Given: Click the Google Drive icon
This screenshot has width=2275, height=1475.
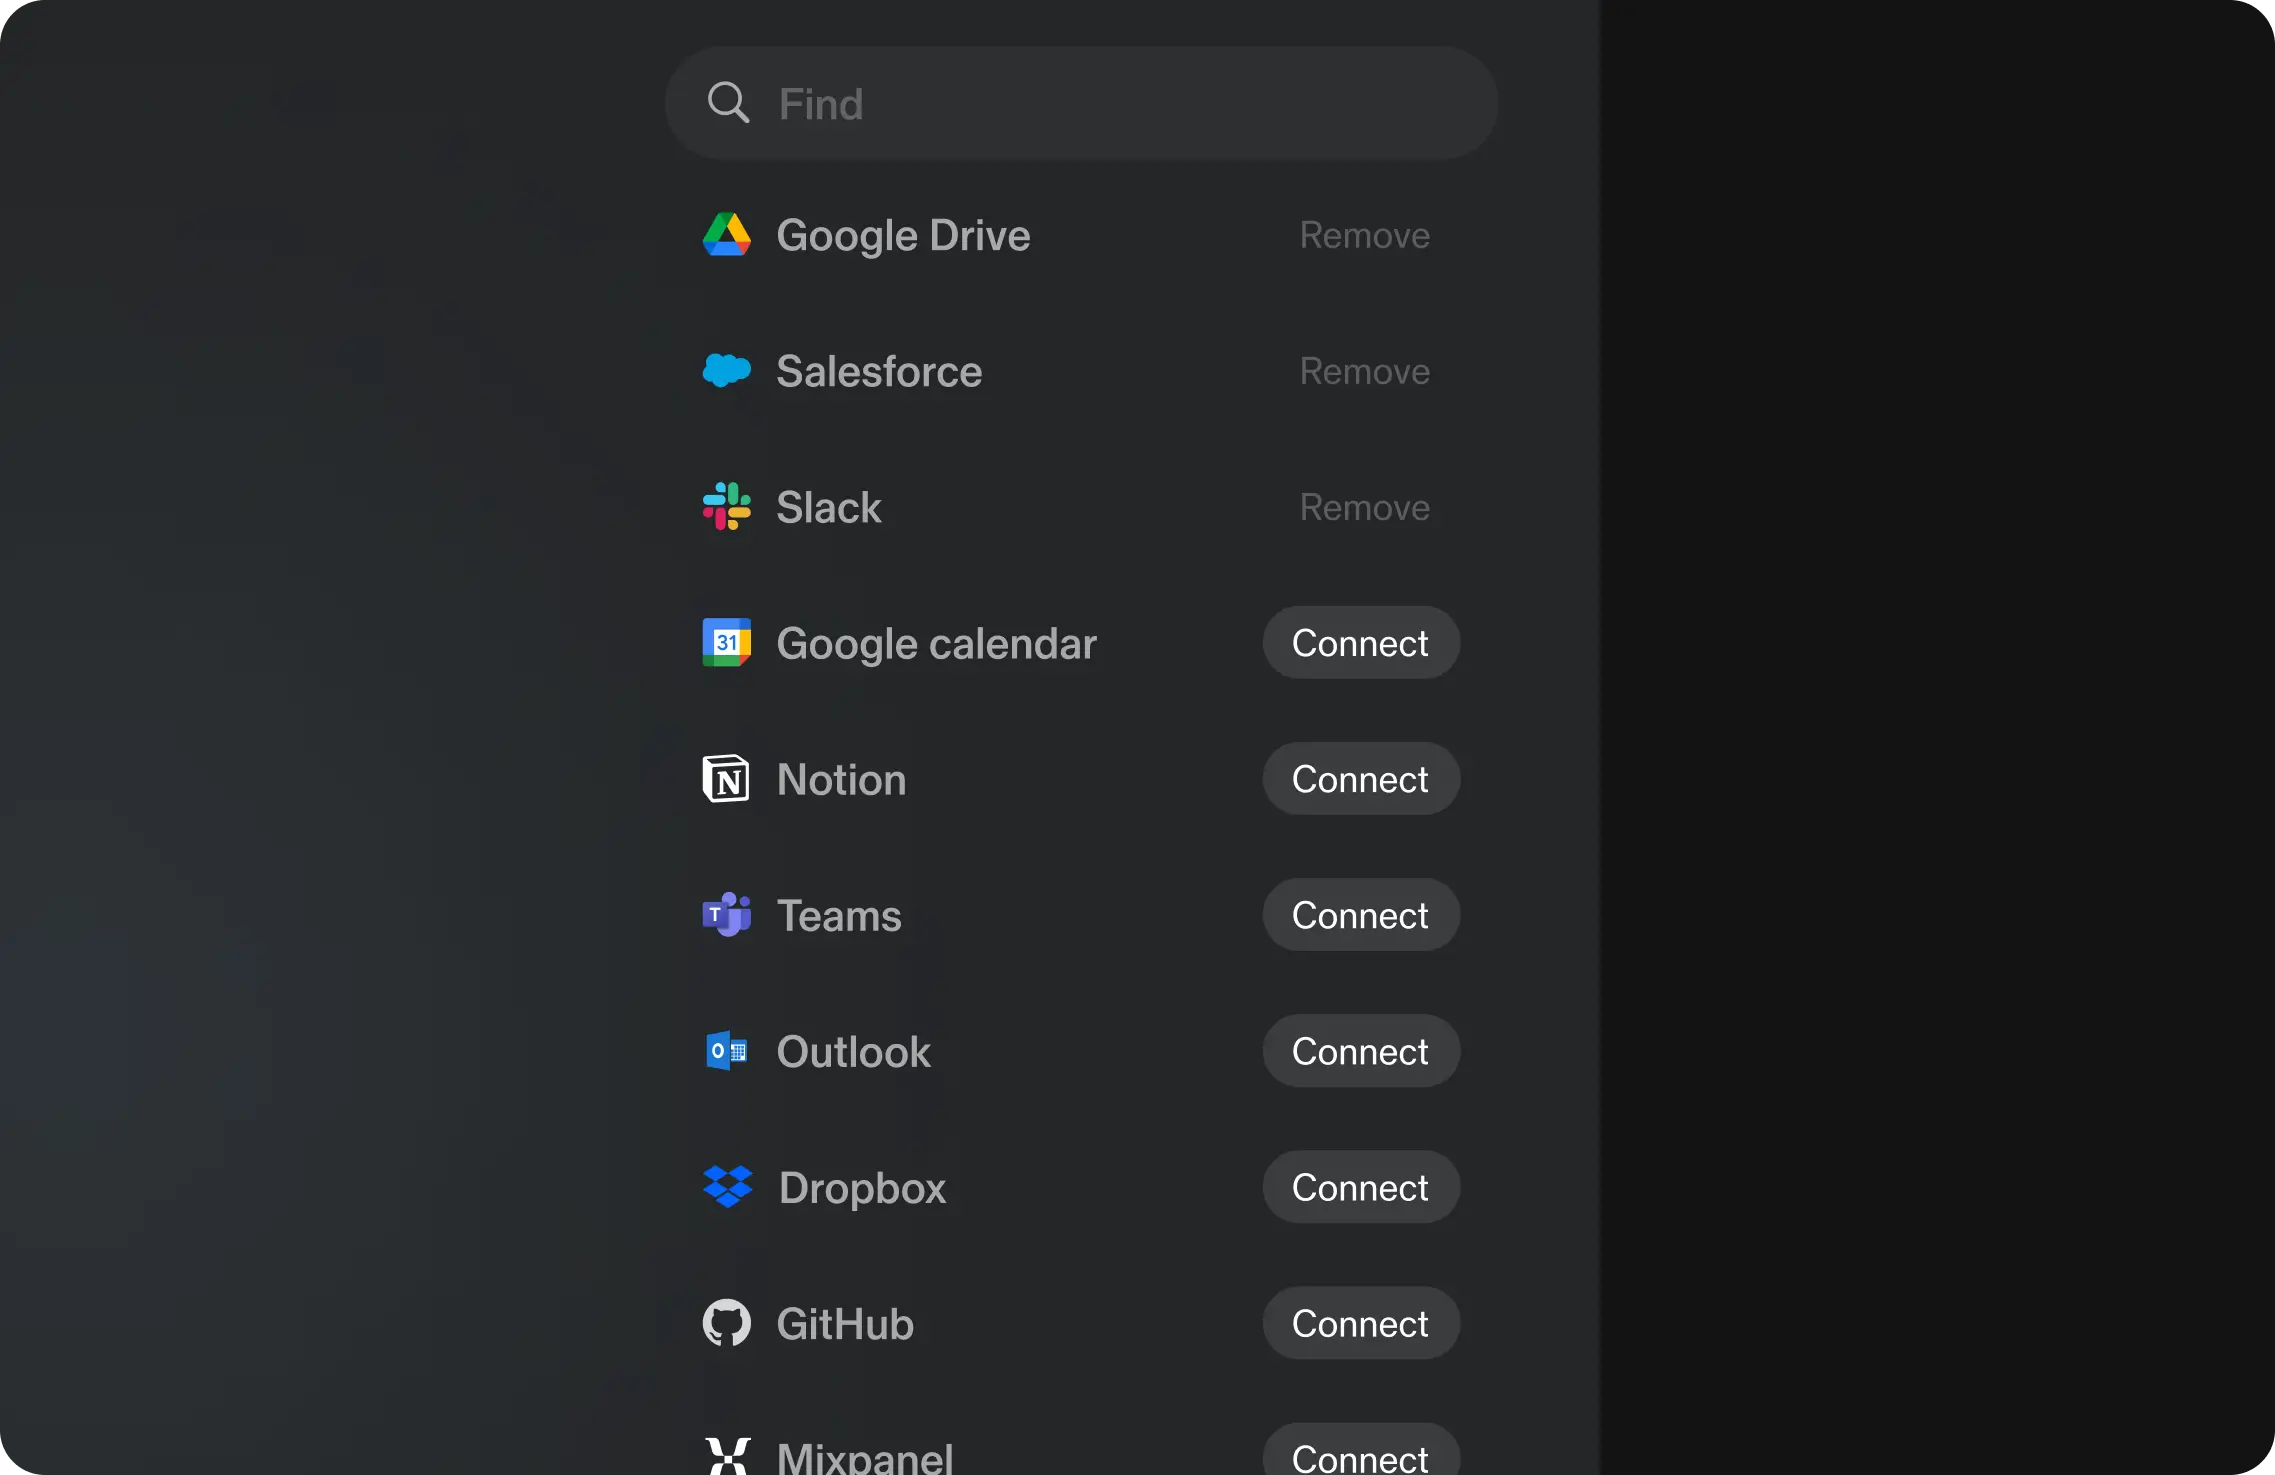Looking at the screenshot, I should 725,234.
